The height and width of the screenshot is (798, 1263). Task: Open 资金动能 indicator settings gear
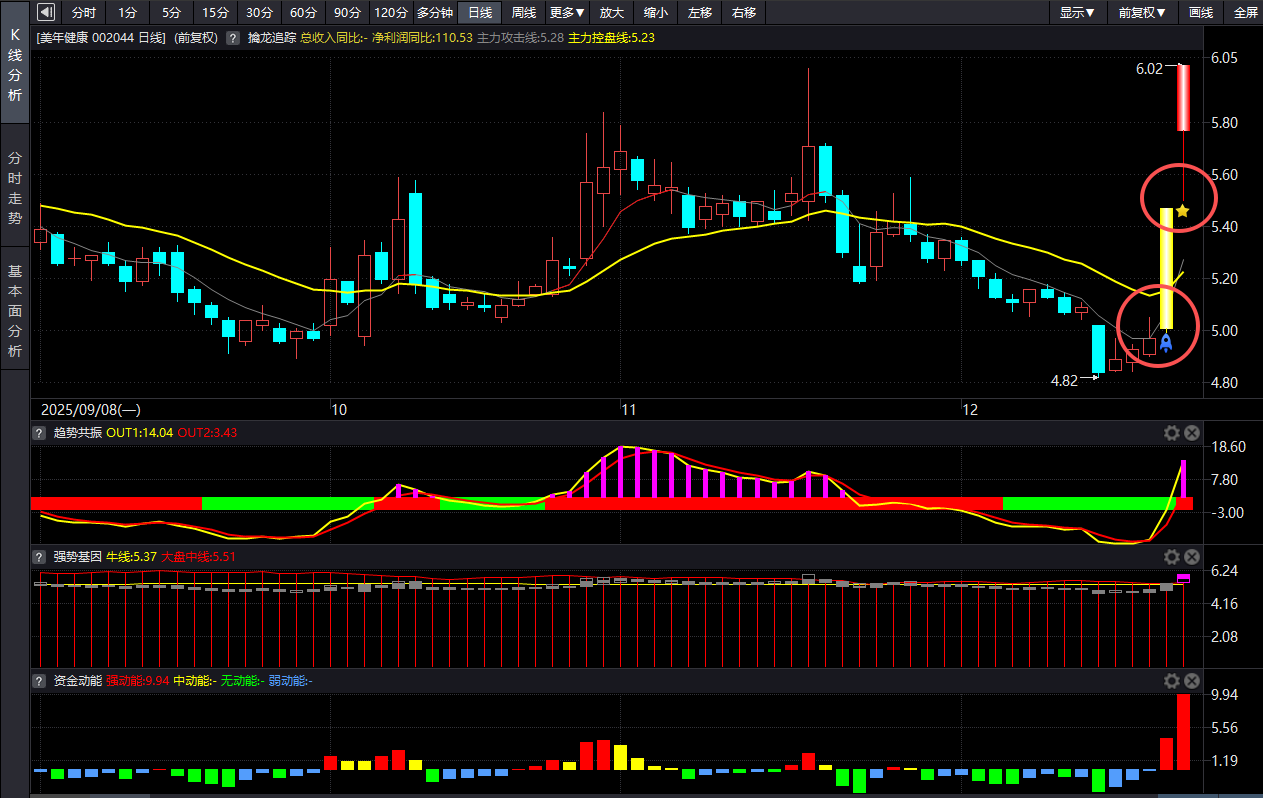point(1172,681)
